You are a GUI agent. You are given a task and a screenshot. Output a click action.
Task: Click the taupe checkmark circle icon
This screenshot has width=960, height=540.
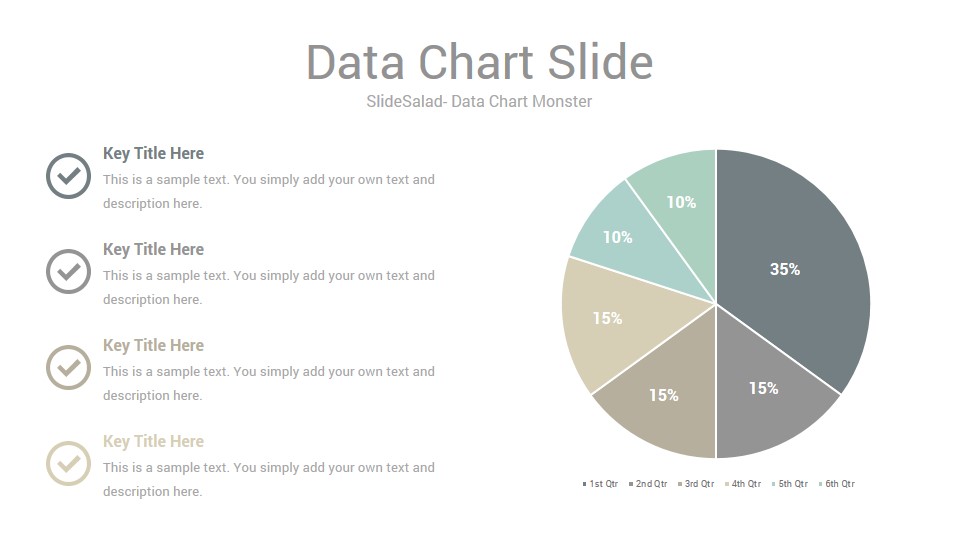pos(69,367)
